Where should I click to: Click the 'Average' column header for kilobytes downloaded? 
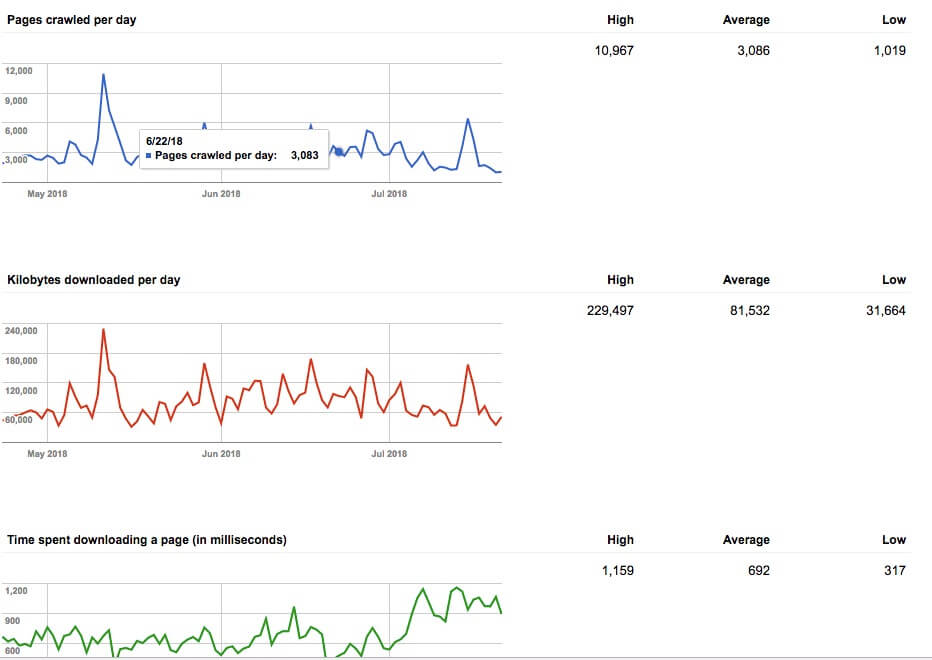click(x=746, y=279)
